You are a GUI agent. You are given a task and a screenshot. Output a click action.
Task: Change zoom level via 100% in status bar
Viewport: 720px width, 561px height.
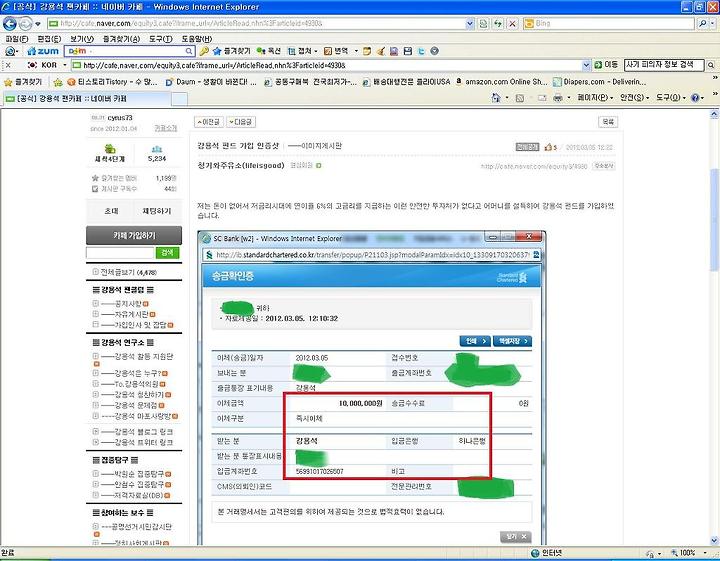coord(687,553)
